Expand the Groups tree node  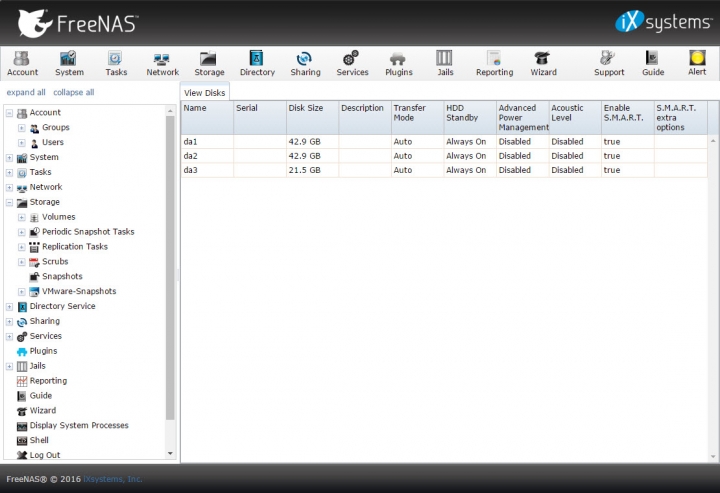click(22, 128)
